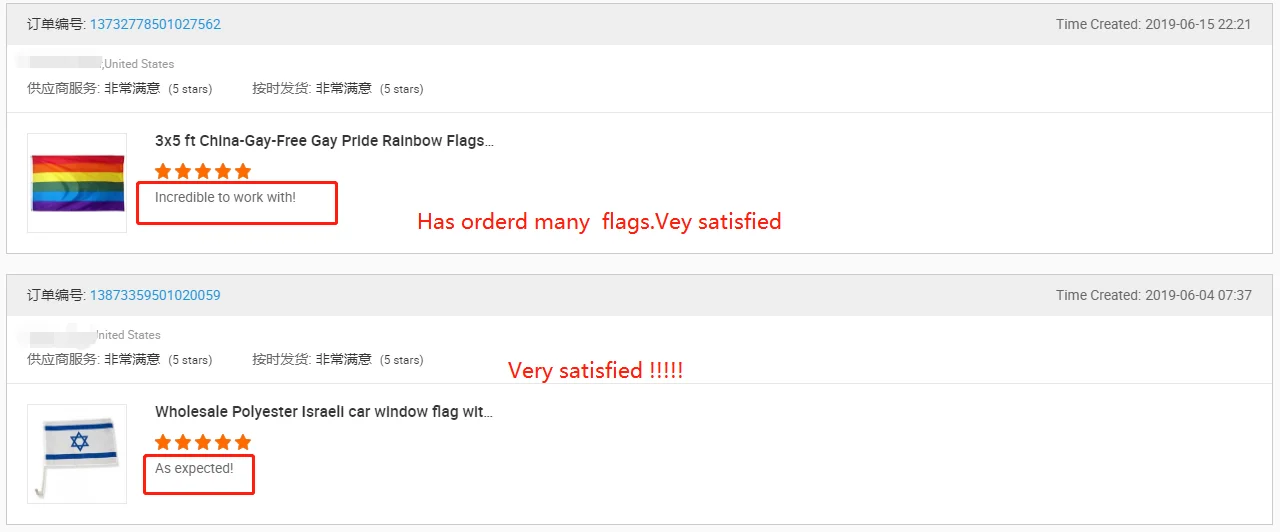Image resolution: width=1280 pixels, height=532 pixels.
Task: Open the rainbow pride flag product image
Action: [x=77, y=183]
